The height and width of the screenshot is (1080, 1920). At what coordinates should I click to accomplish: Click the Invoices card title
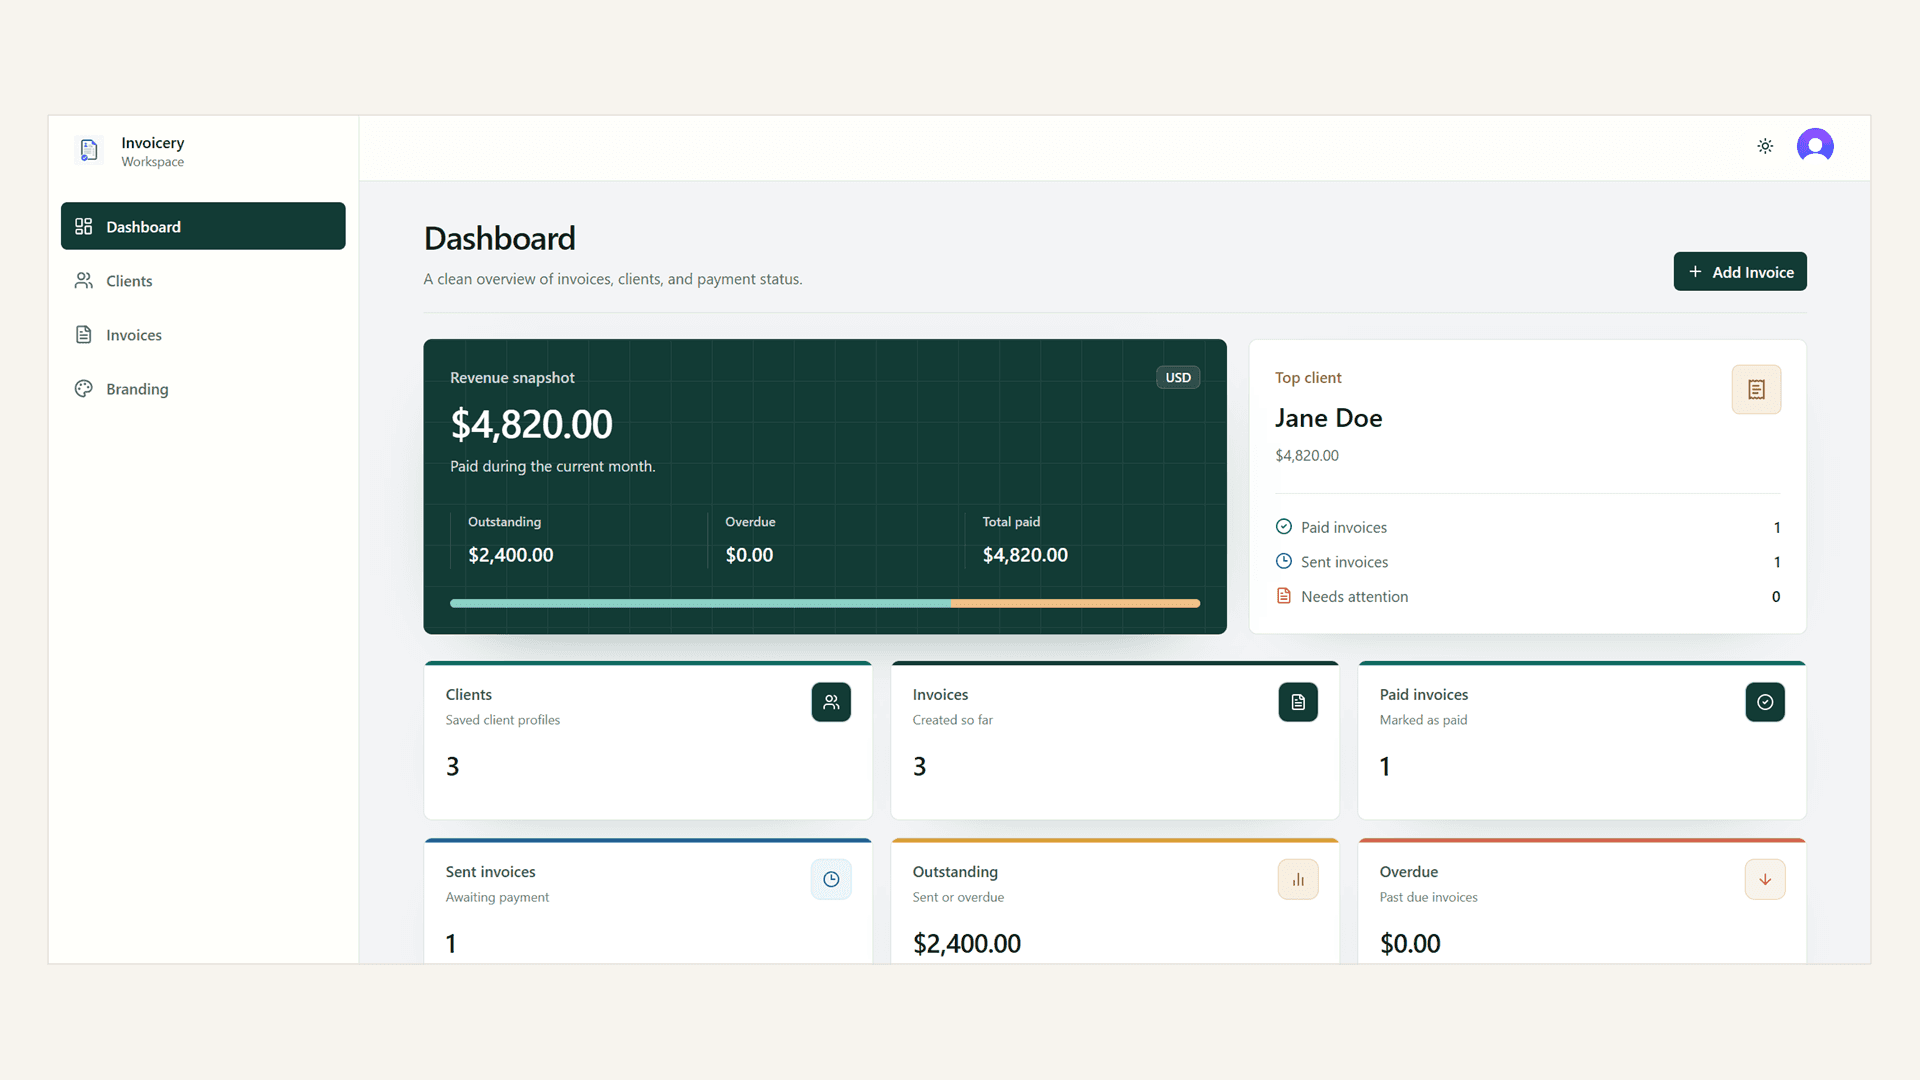click(x=940, y=694)
